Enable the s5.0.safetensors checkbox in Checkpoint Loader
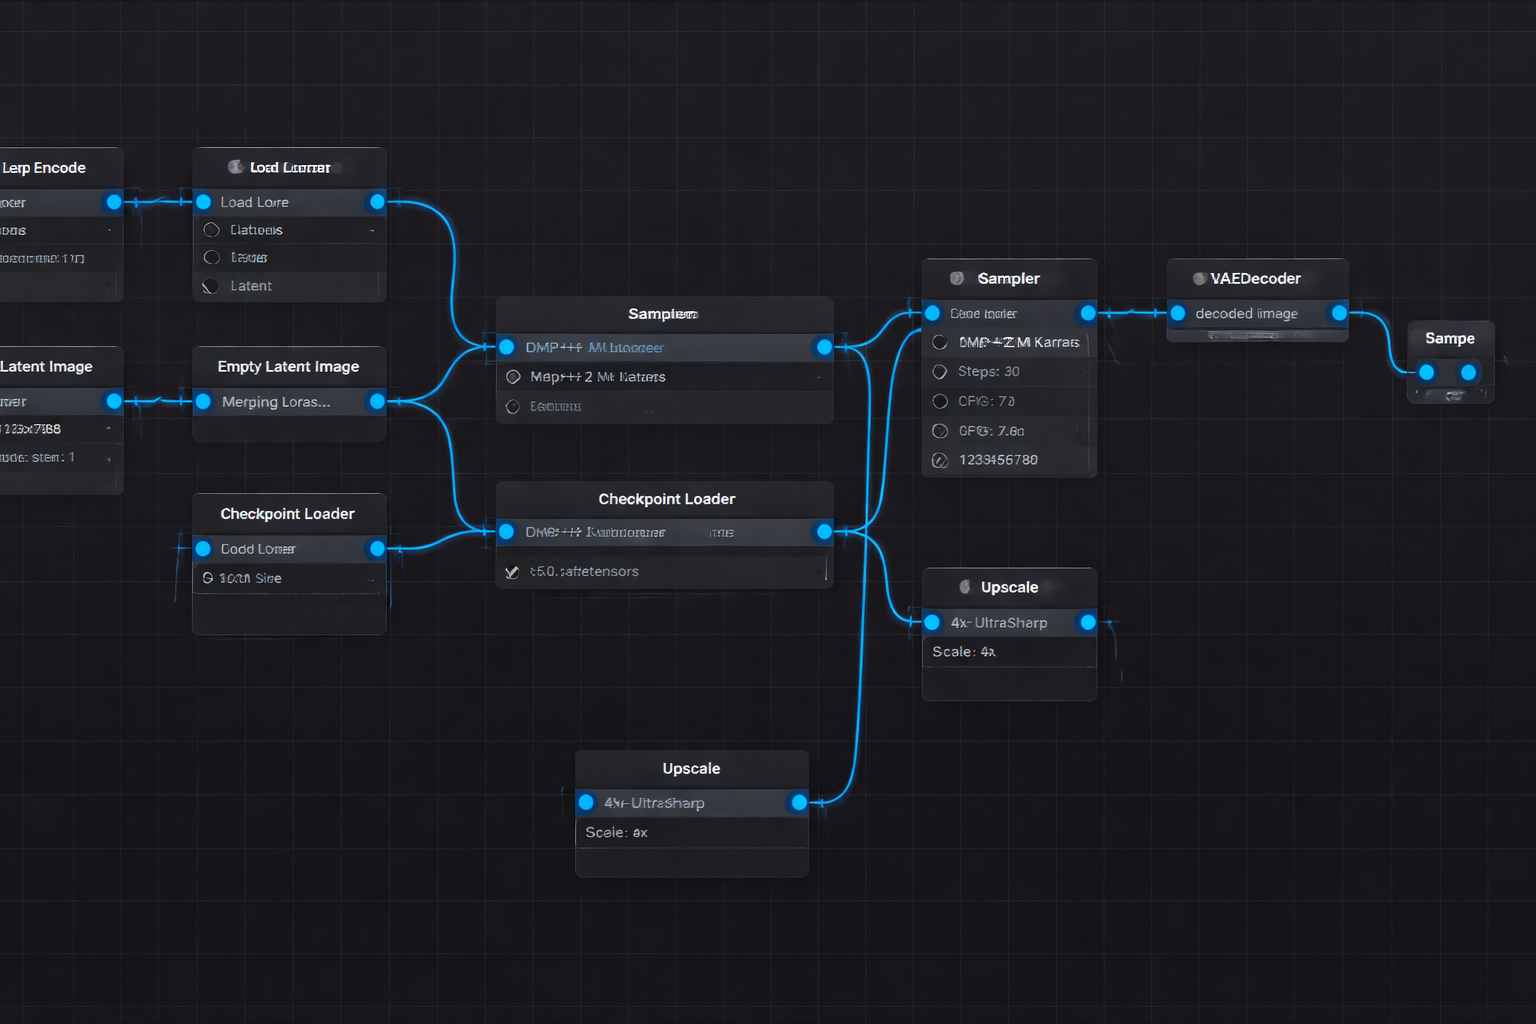 [514, 571]
